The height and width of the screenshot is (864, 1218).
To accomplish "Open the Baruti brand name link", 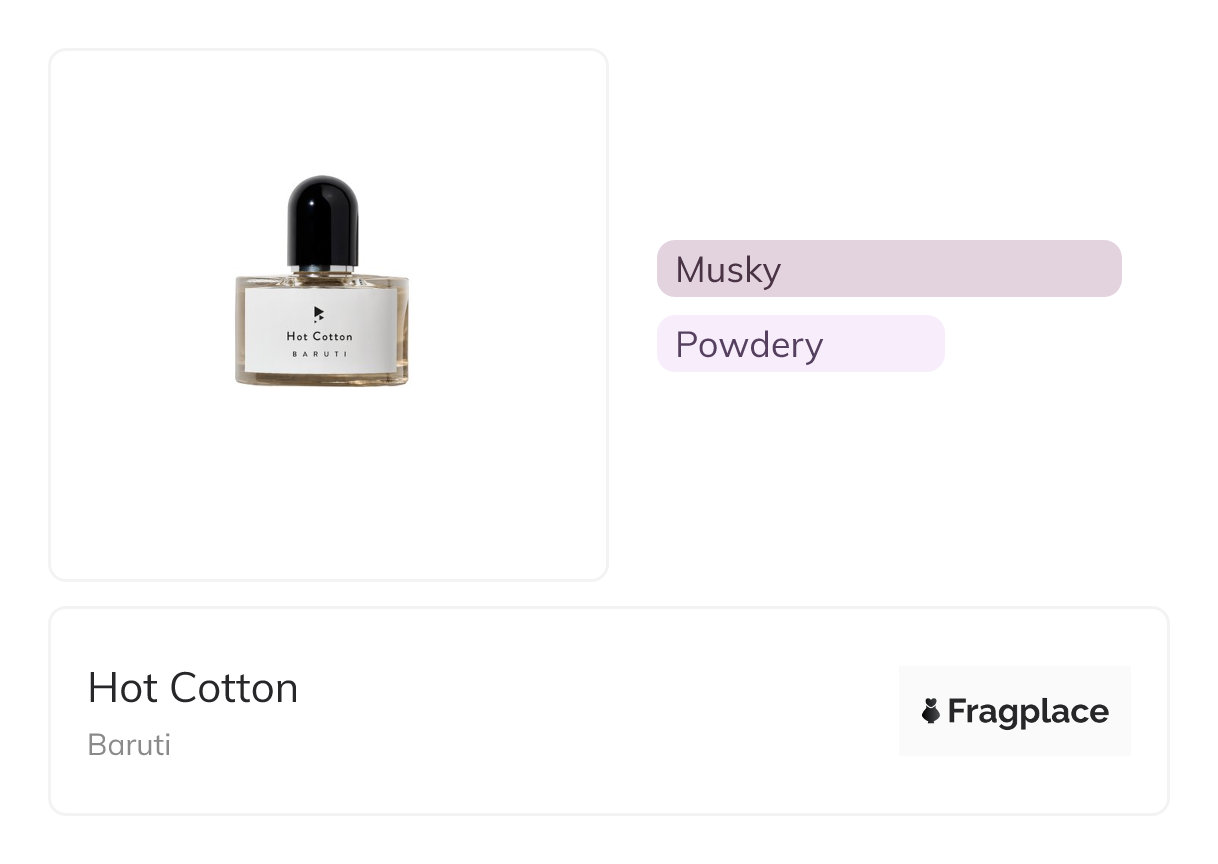I will click(129, 745).
